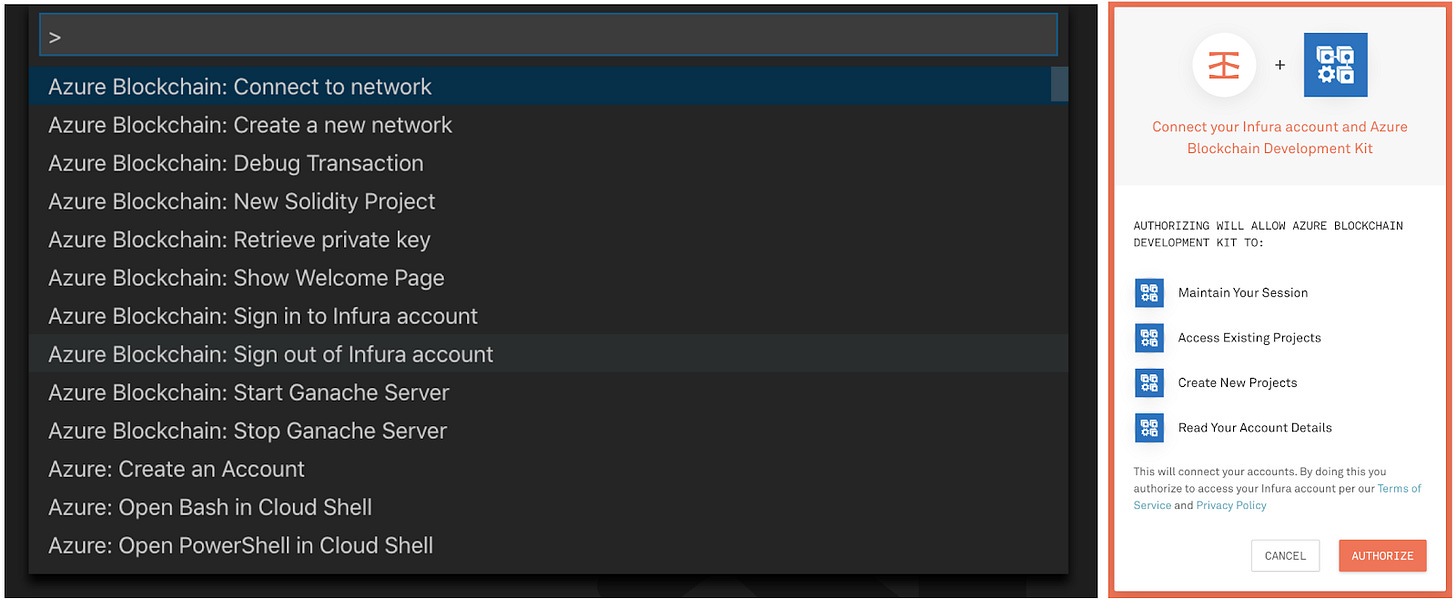
Task: Open the Terms of Service link
Action: tap(1399, 489)
